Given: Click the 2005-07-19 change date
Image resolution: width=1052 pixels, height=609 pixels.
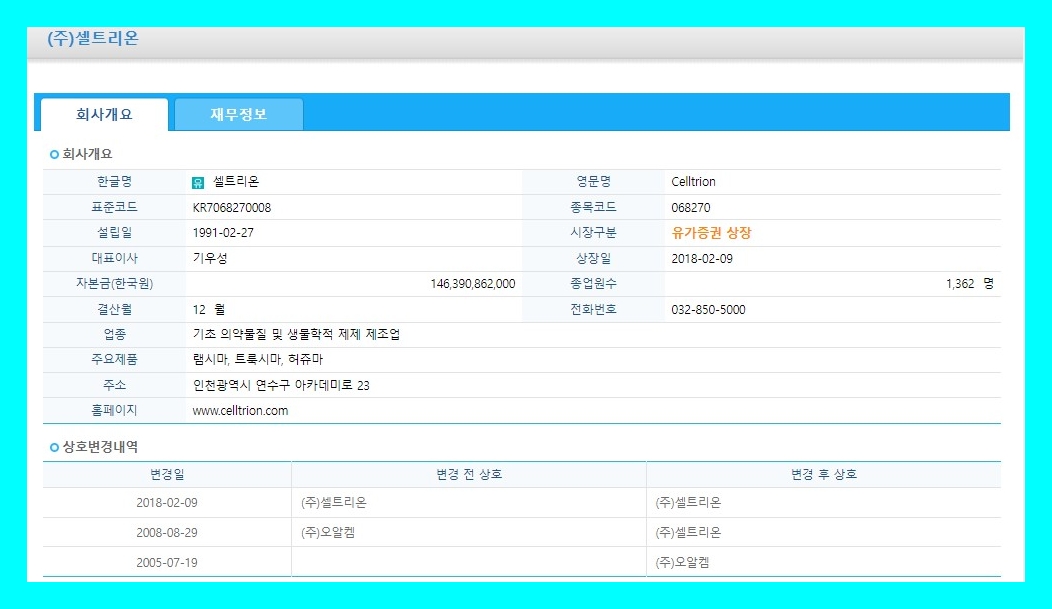Looking at the screenshot, I should coord(167,563).
